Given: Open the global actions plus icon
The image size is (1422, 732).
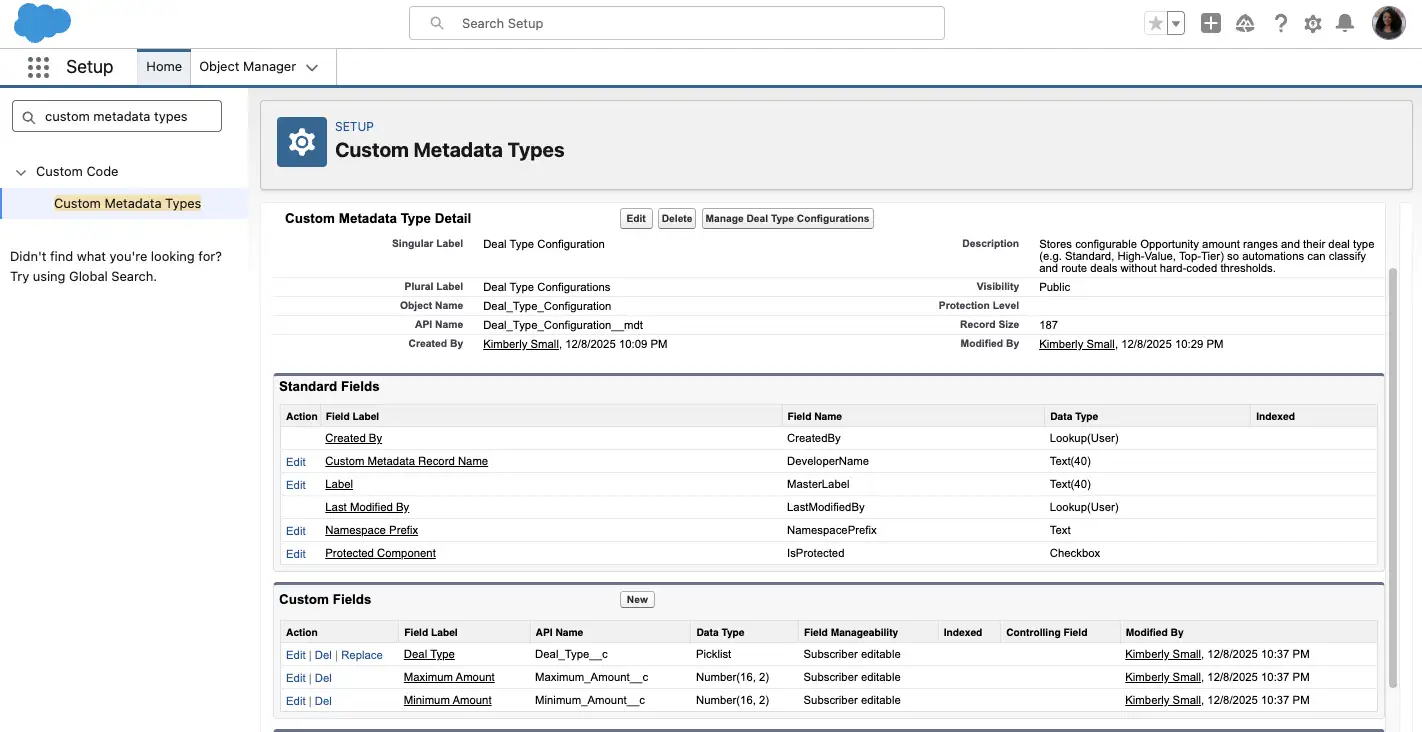Looking at the screenshot, I should (x=1211, y=24).
